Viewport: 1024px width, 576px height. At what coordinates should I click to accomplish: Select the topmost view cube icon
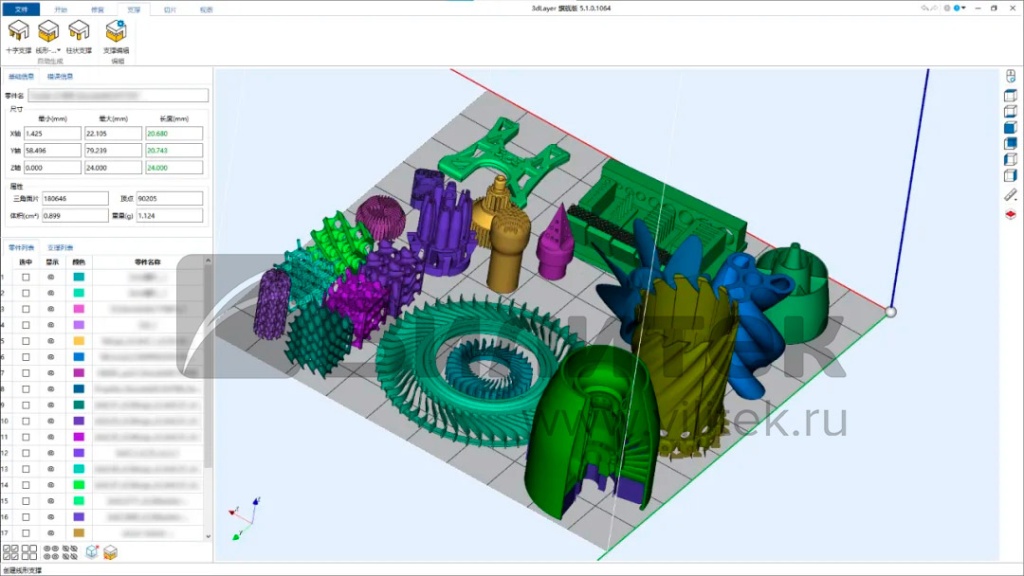point(1010,95)
